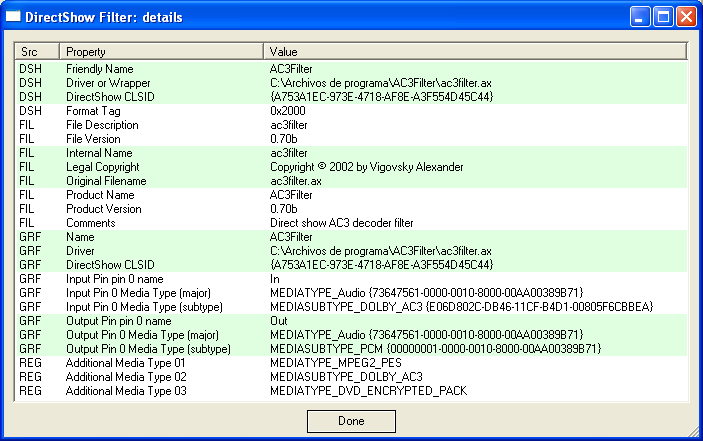703x441 pixels.
Task: Close the DirectShow Filter details window
Action: coord(686,17)
